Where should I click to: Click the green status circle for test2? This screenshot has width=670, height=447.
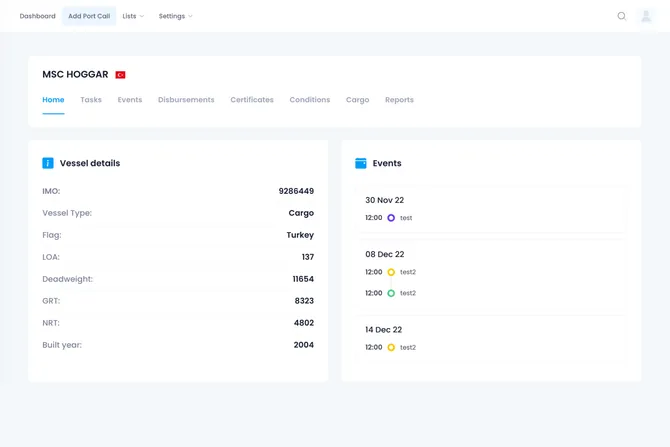point(391,293)
